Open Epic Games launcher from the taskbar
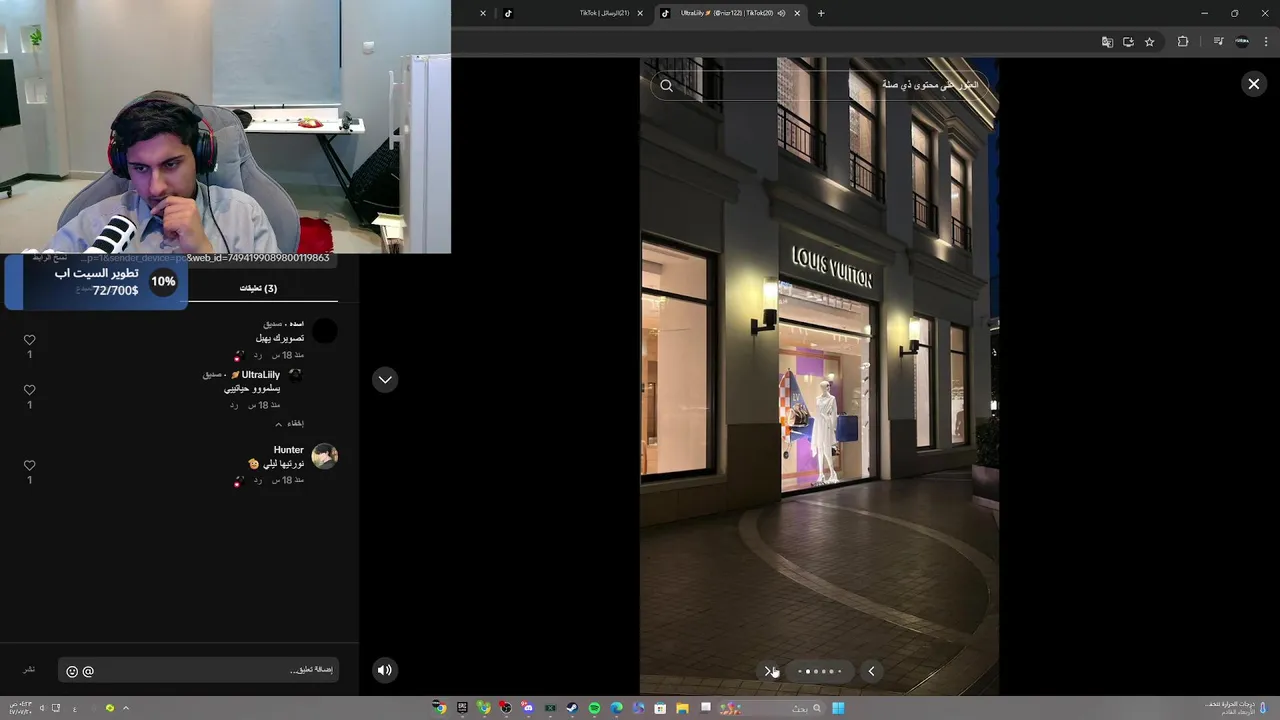Image resolution: width=1280 pixels, height=720 pixels. tap(462, 708)
